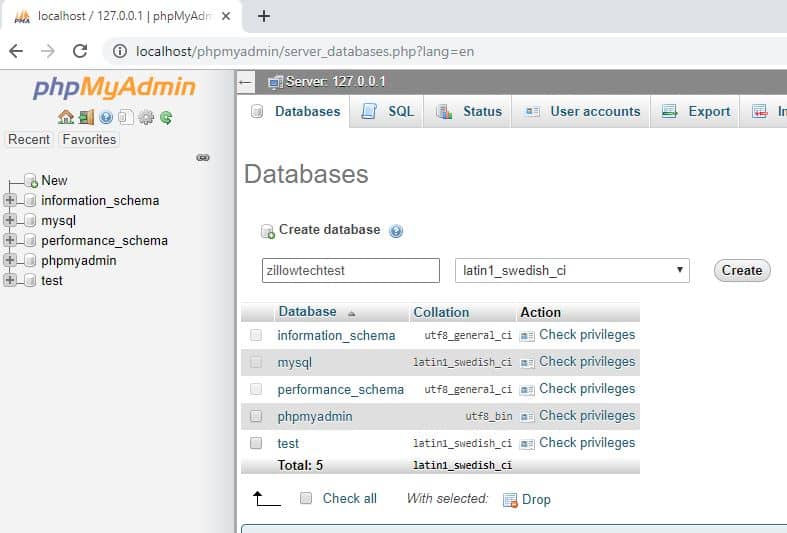
Task: Click the browser Back arrow
Action: (x=16, y=51)
